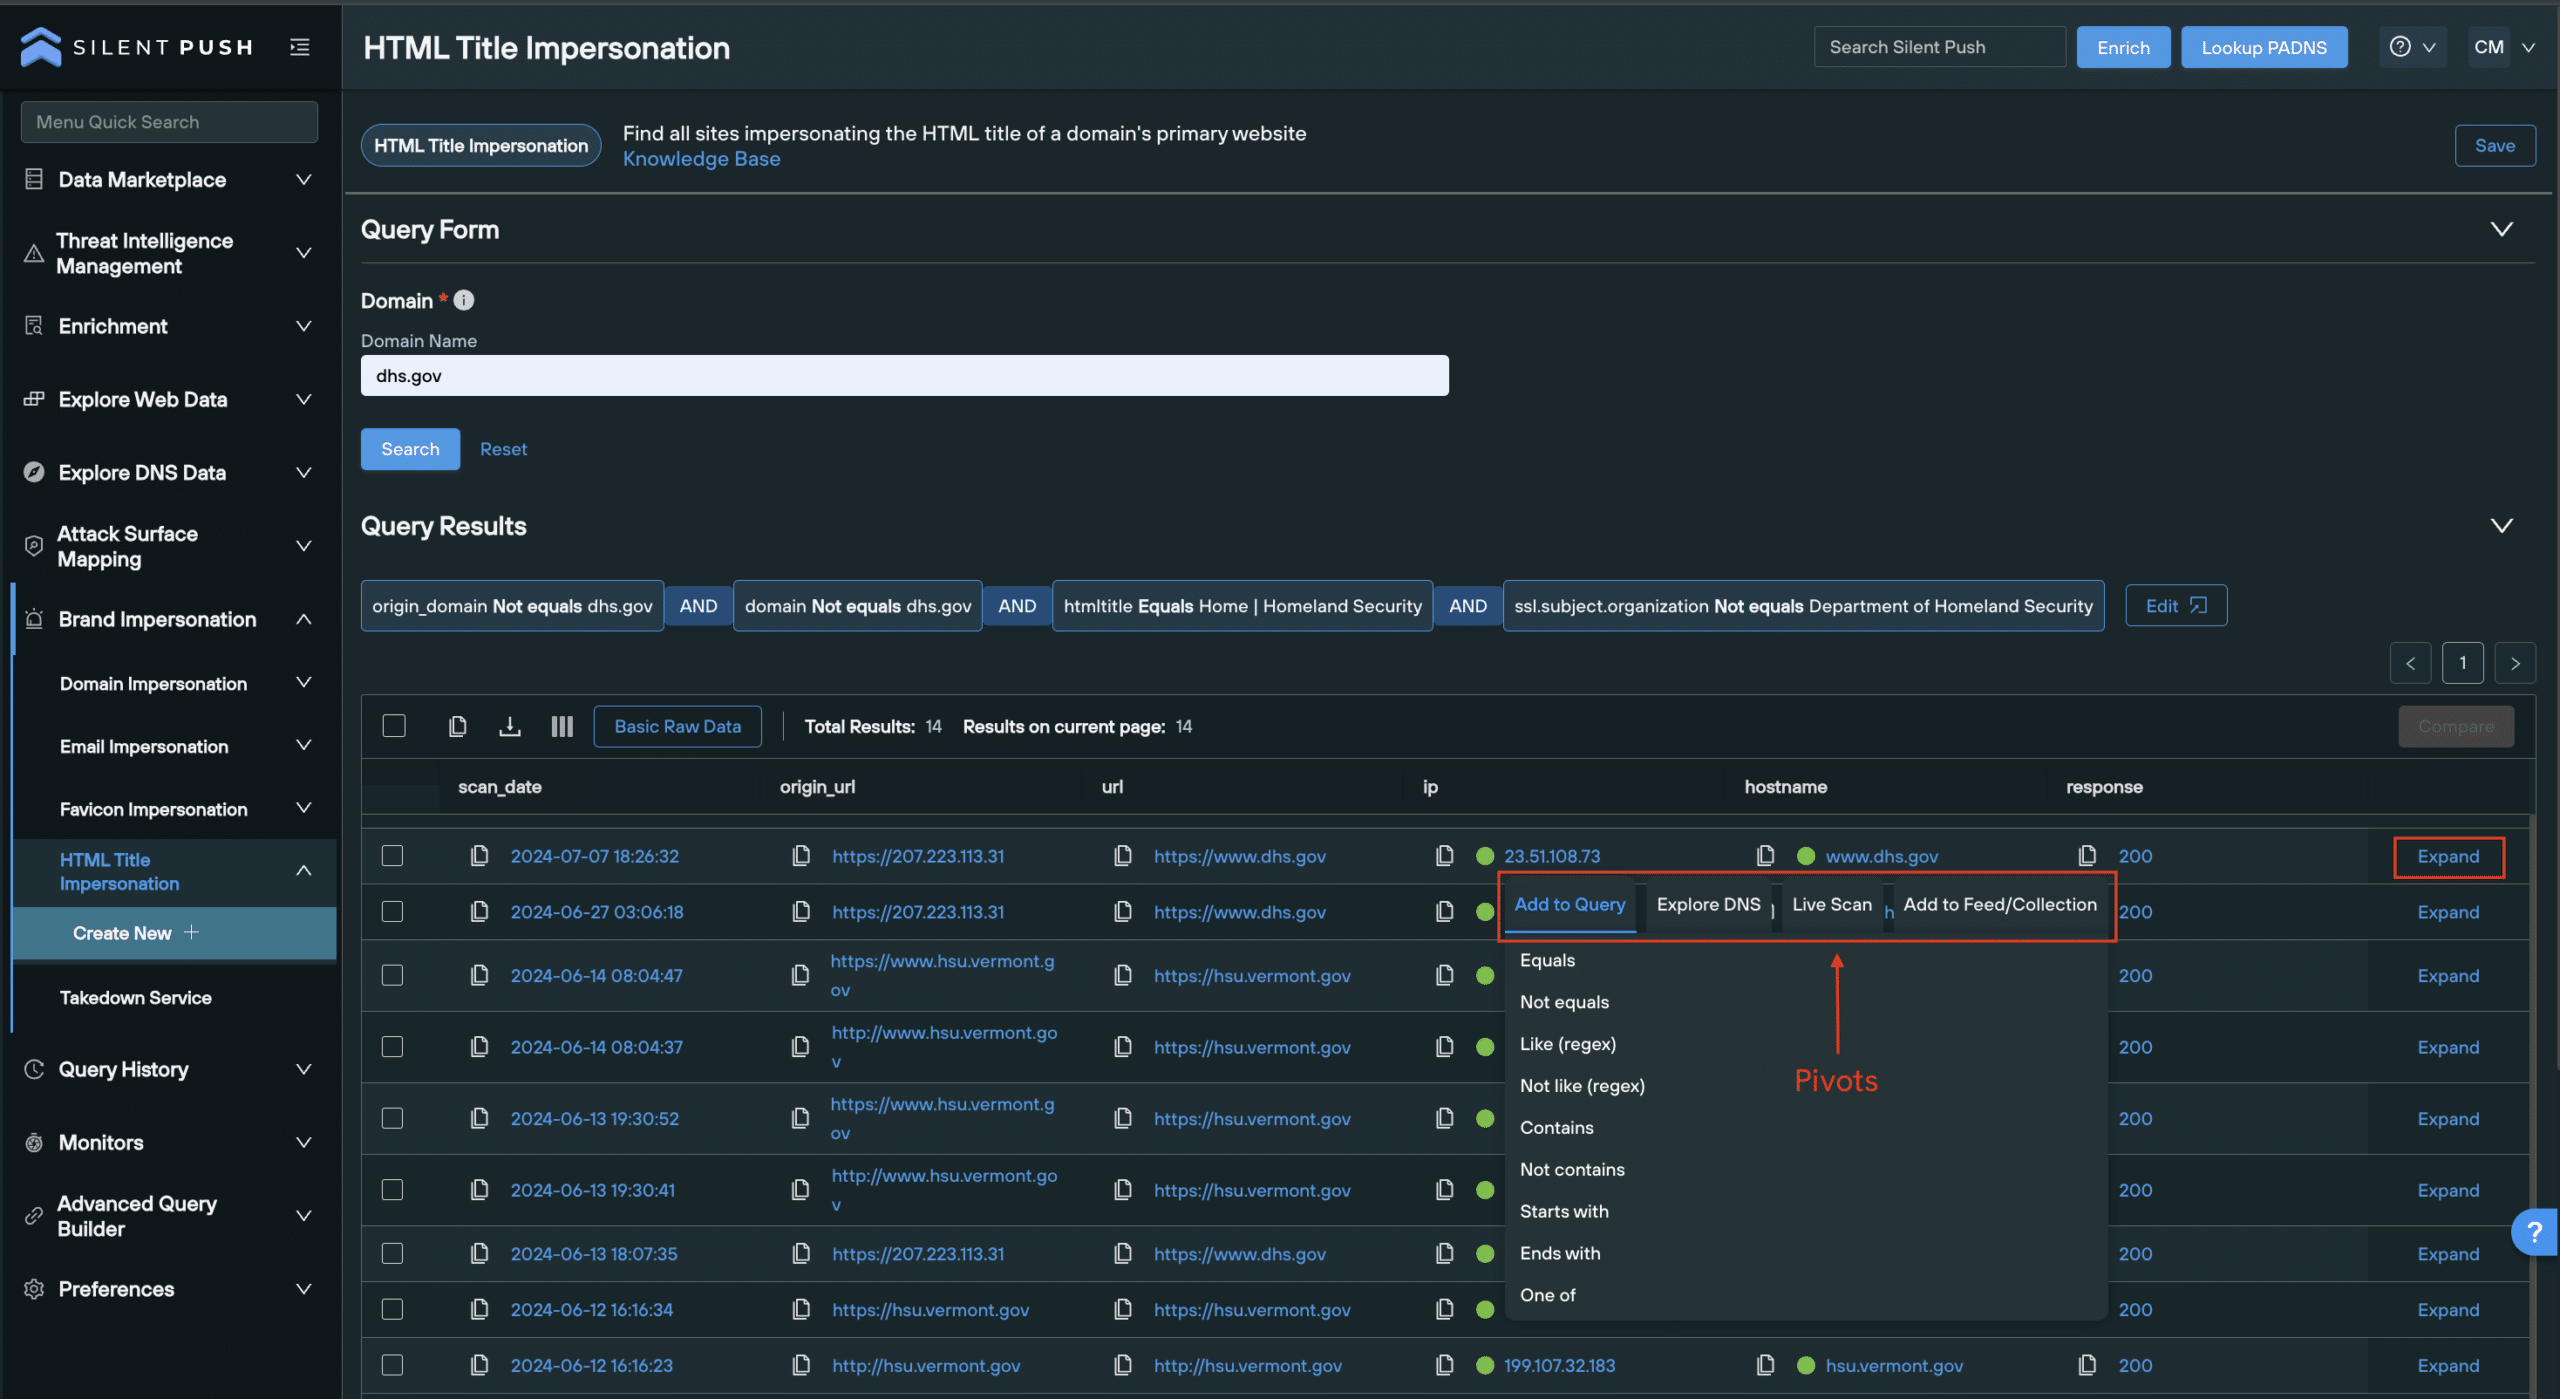Image resolution: width=2560 pixels, height=1399 pixels.
Task: Expand Domain Impersonation submenu chevron
Action: [x=304, y=683]
